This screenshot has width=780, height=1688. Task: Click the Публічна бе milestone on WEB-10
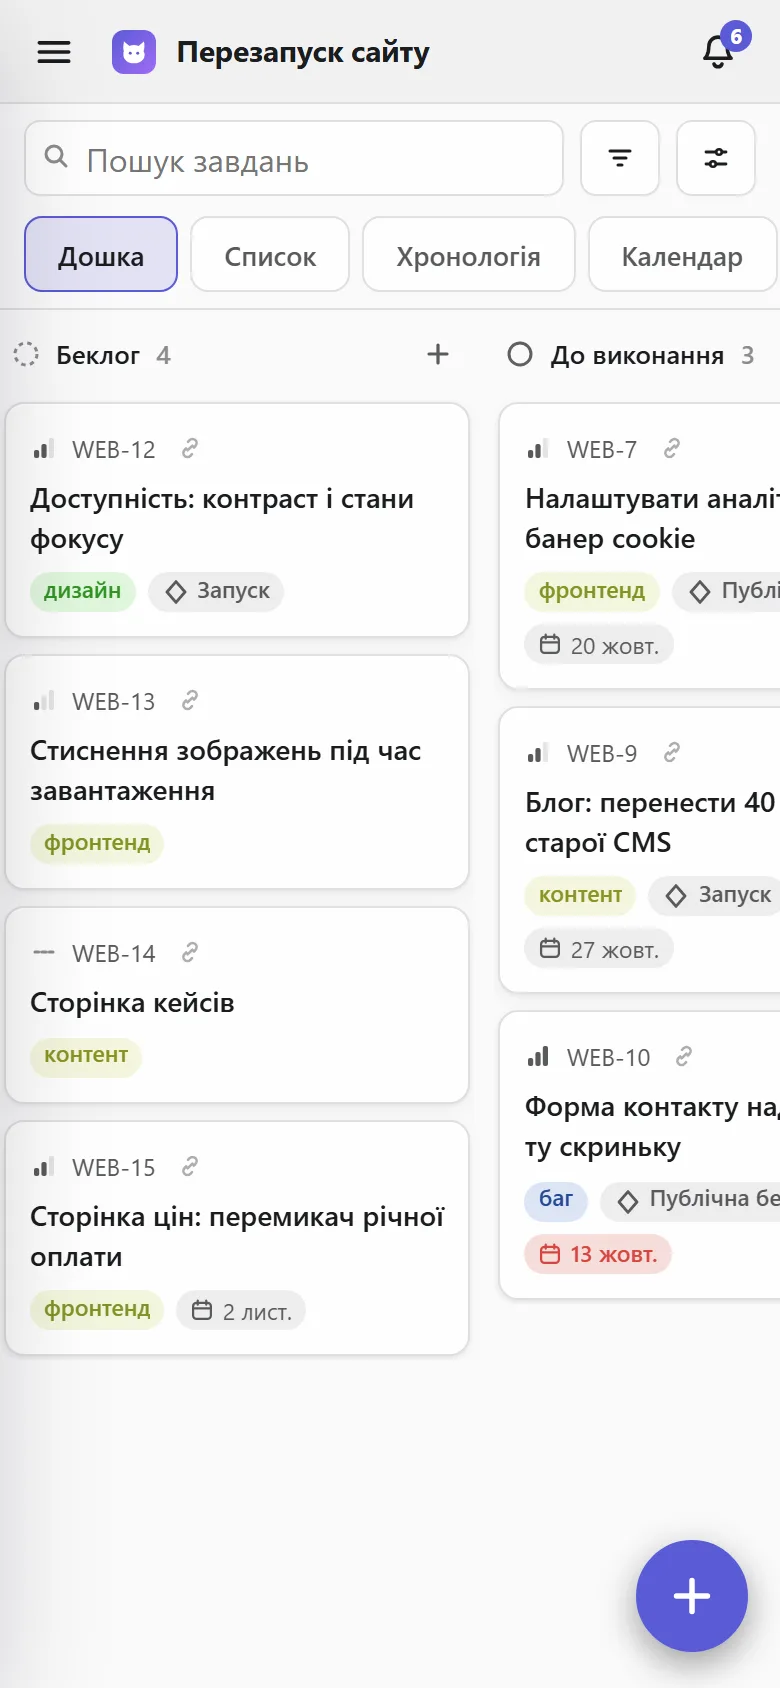pos(690,1199)
